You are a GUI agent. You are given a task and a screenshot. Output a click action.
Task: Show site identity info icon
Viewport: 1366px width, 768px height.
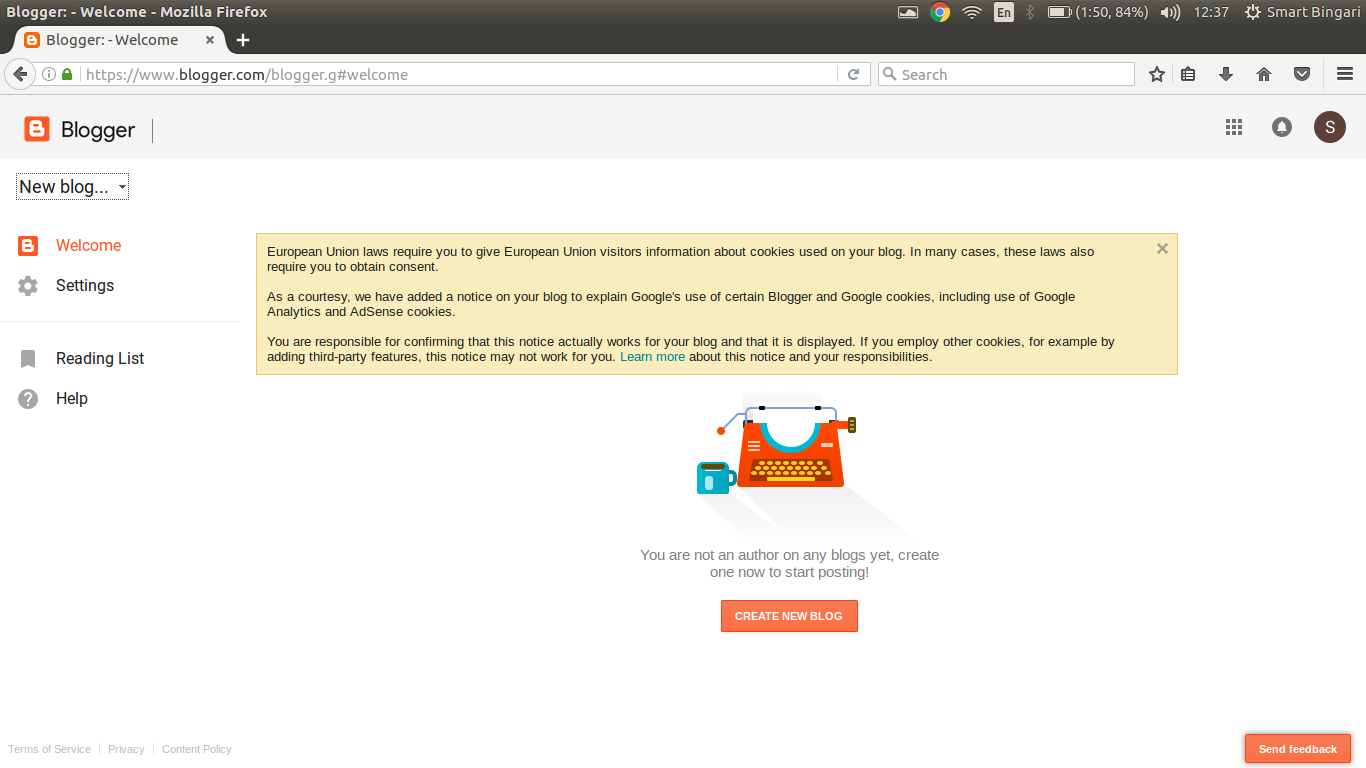click(48, 74)
